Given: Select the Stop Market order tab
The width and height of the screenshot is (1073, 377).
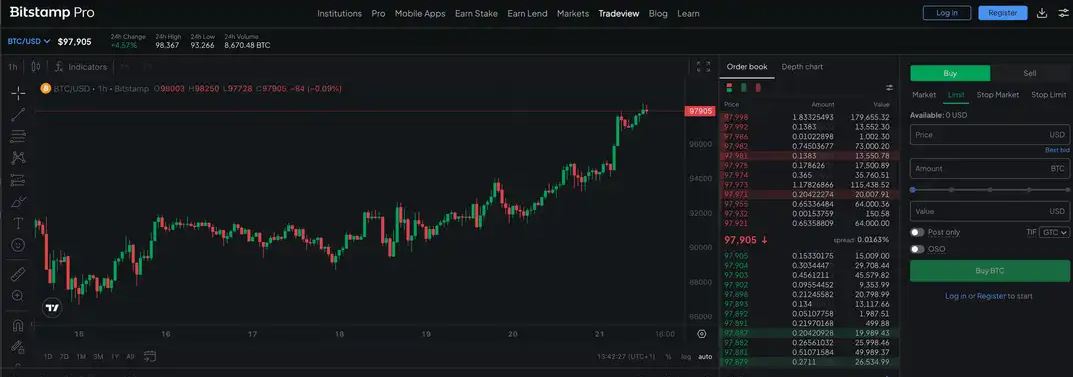Looking at the screenshot, I should (x=998, y=95).
